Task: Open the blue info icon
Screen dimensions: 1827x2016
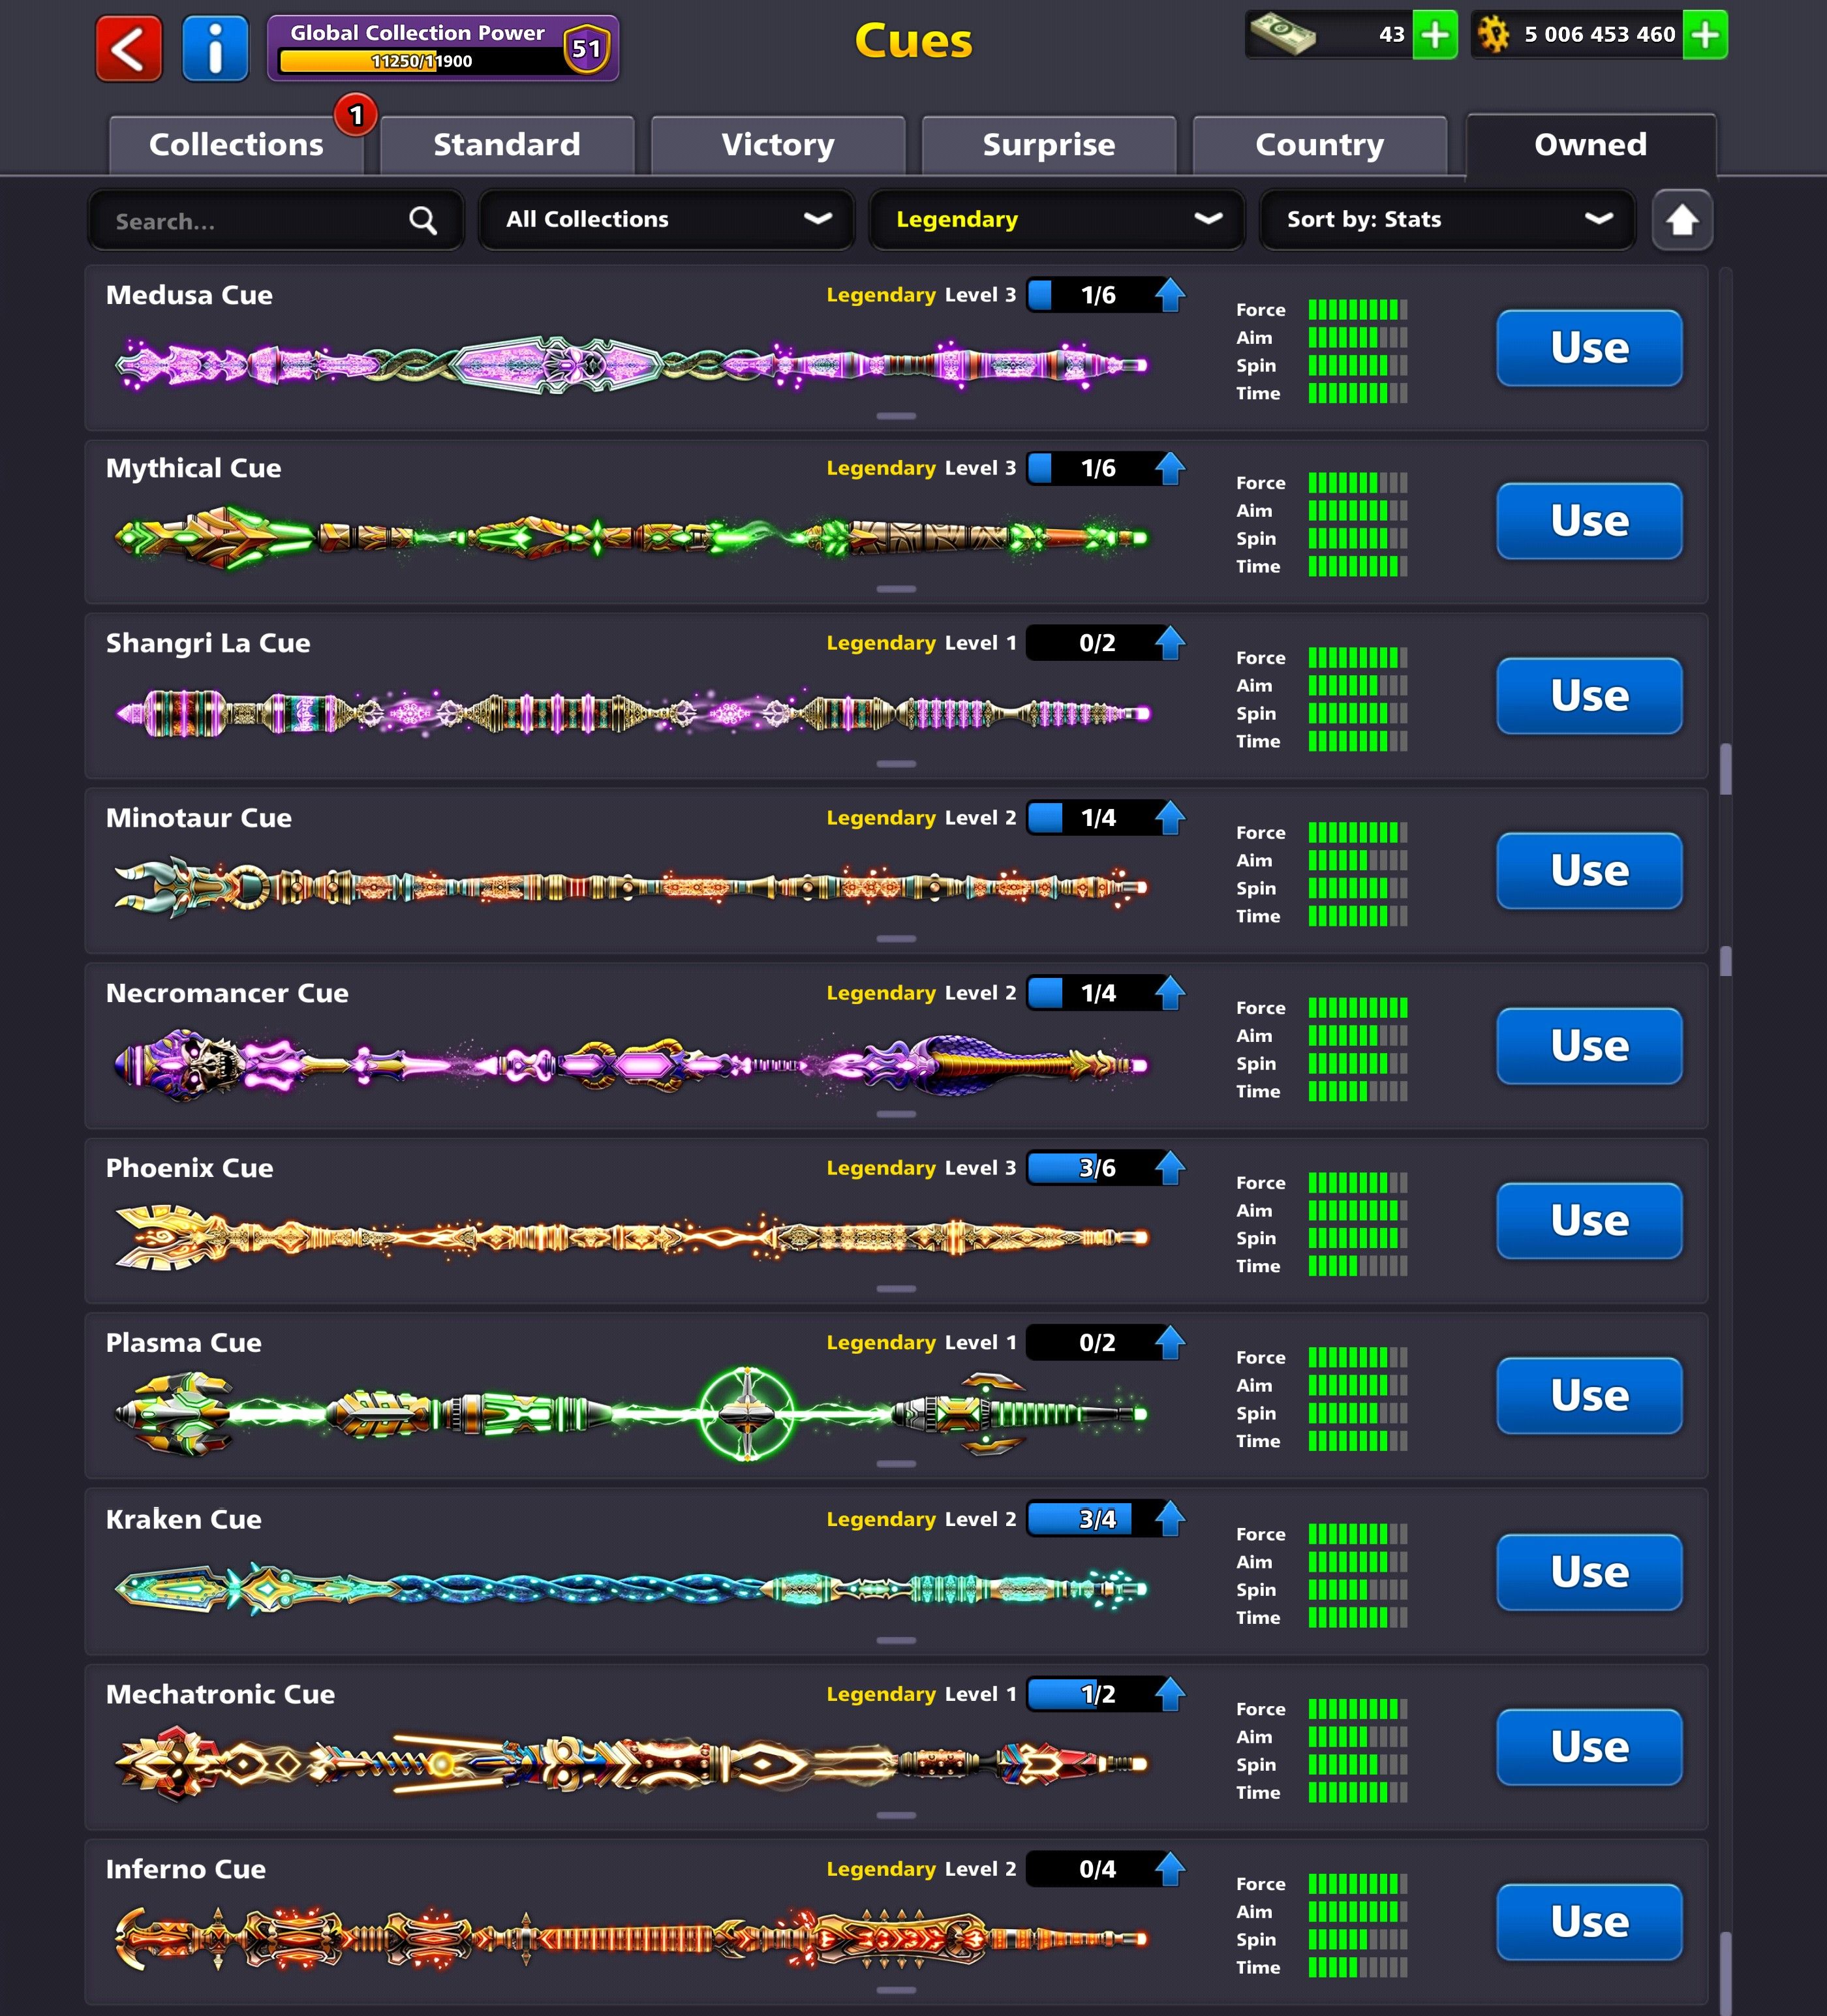Action: pos(214,48)
